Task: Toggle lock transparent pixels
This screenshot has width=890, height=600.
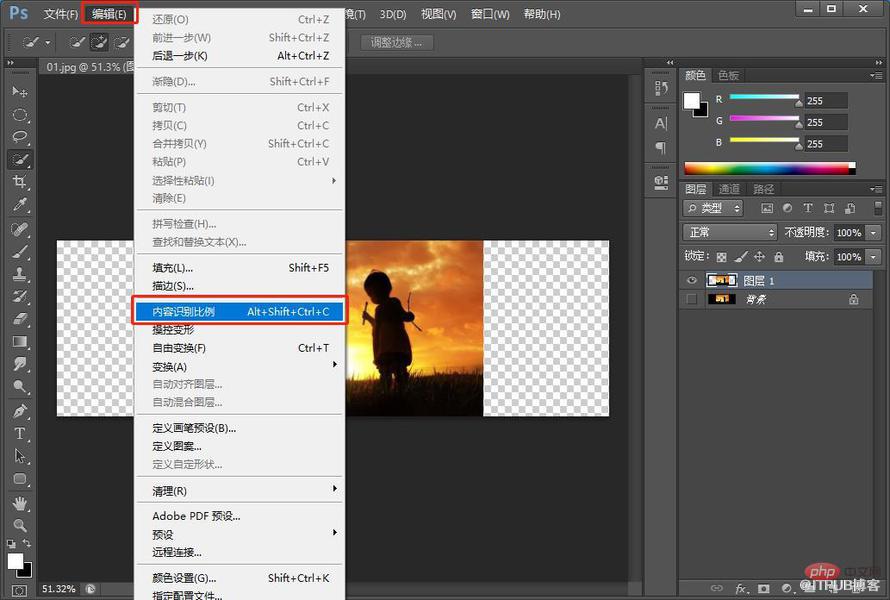Action: pos(721,257)
